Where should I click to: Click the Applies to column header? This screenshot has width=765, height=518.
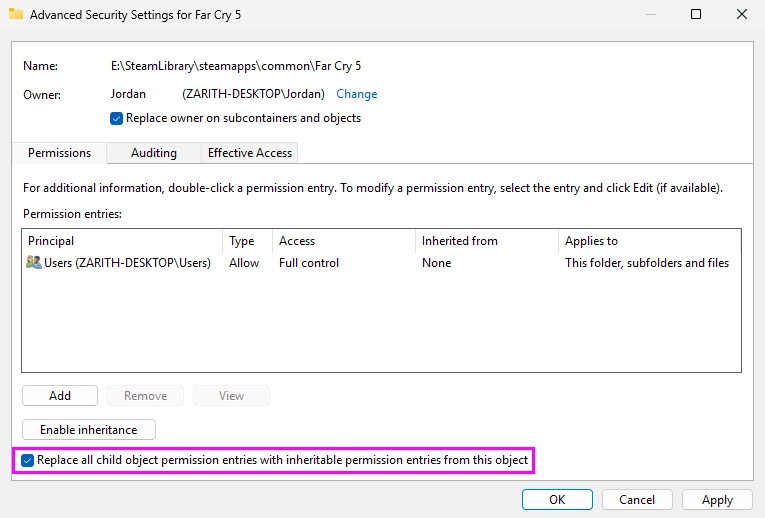[x=649, y=241]
